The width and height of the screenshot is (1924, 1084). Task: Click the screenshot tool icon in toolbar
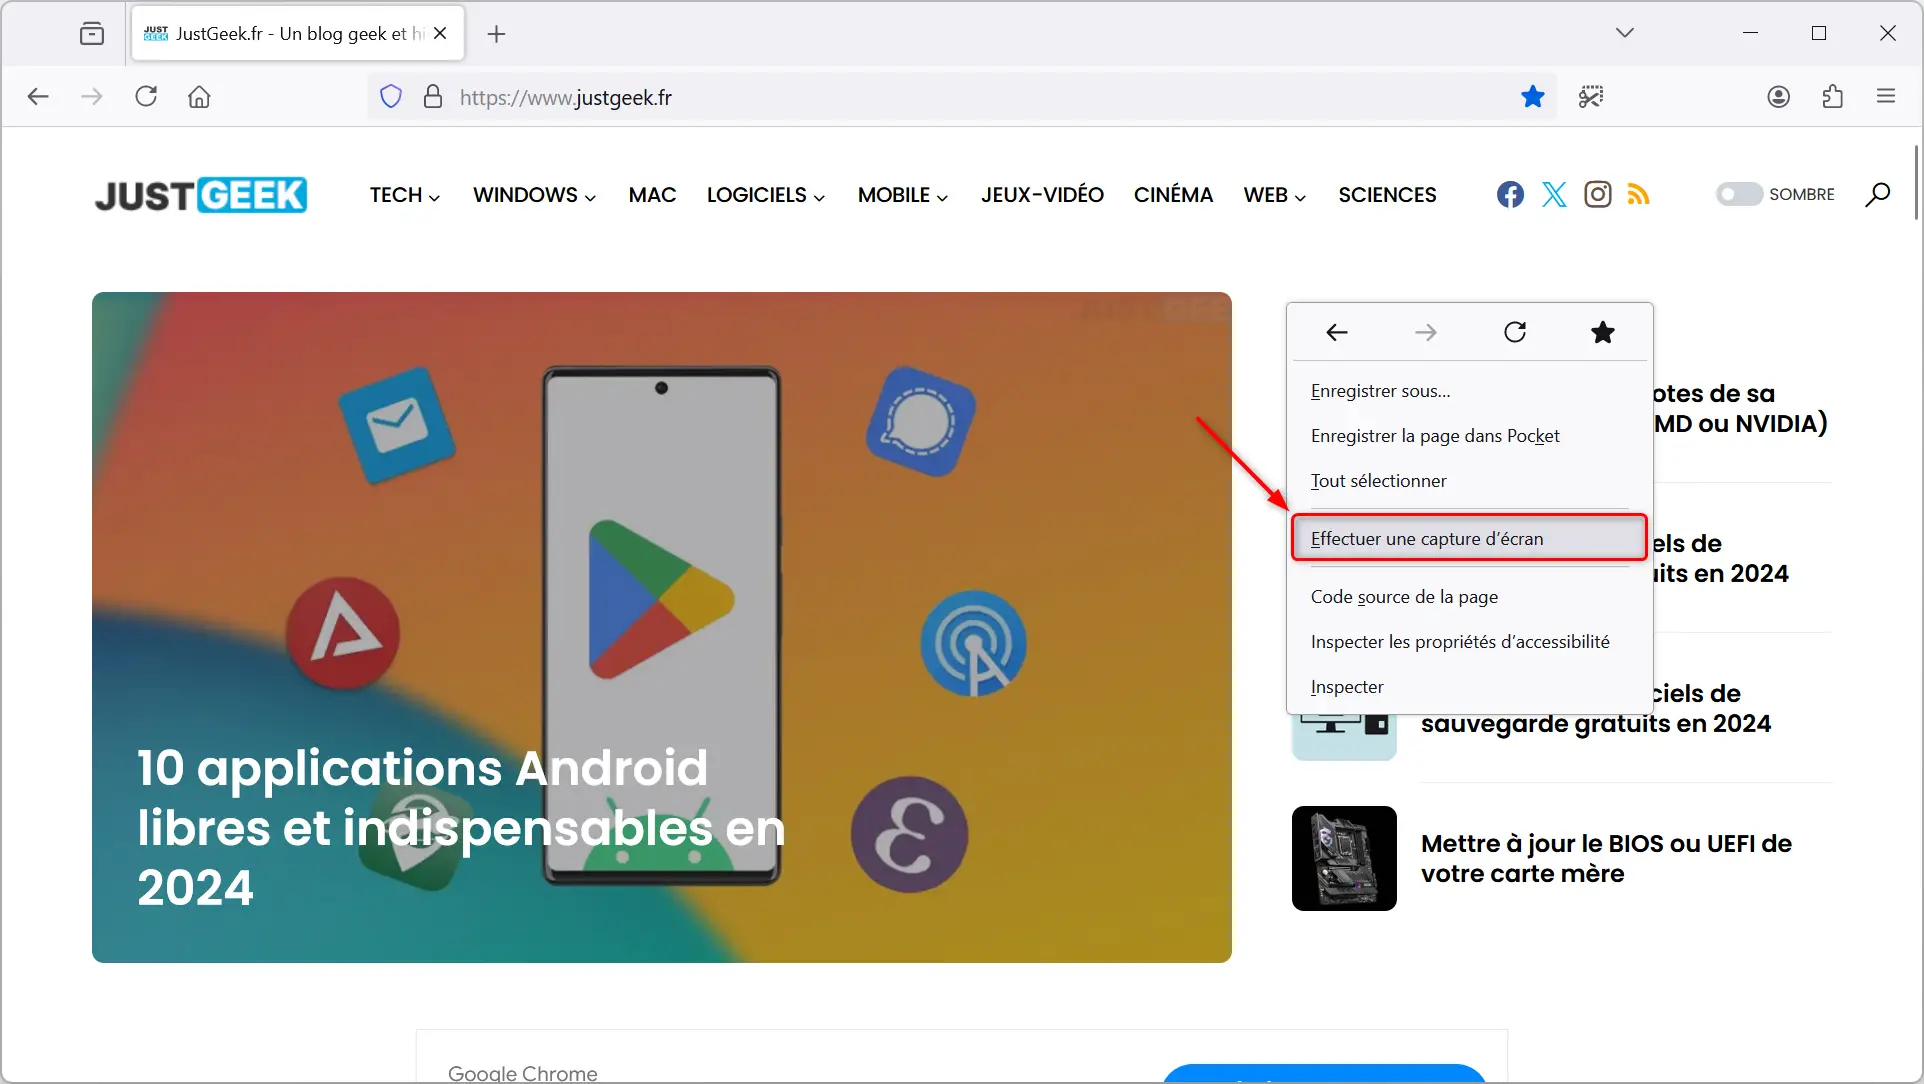tap(1591, 97)
